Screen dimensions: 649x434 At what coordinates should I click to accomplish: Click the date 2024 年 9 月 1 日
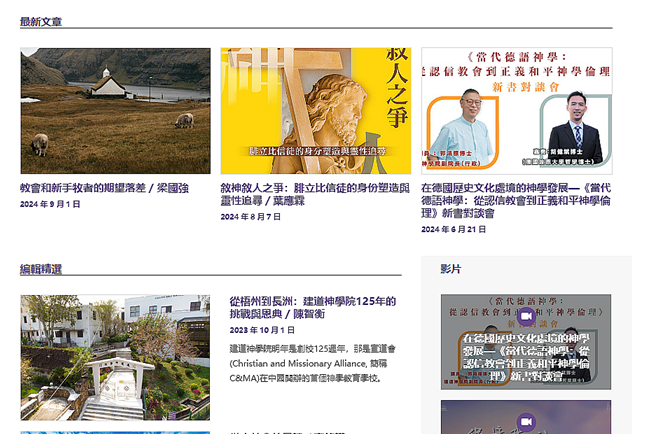click(x=50, y=204)
